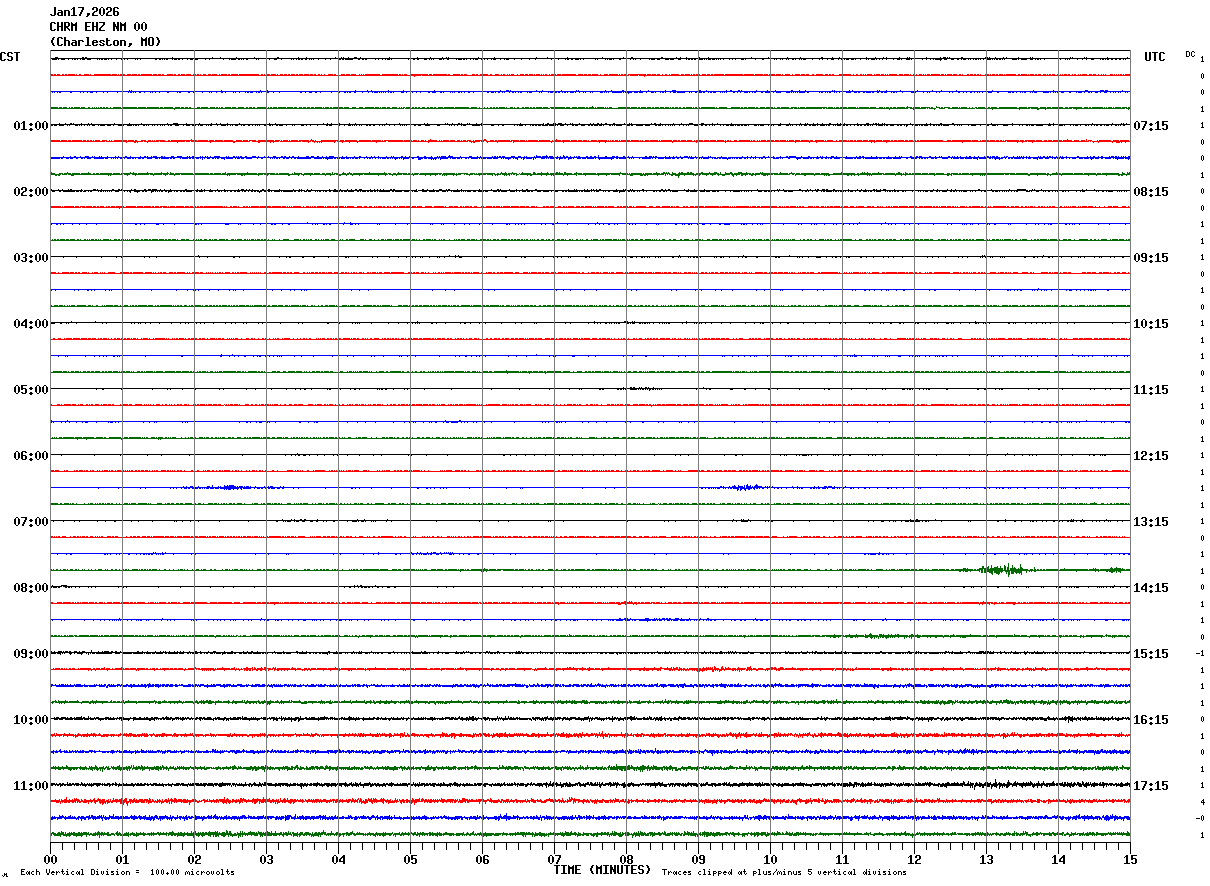This screenshot has height=886, width=1210.
Task: Select the (Charleston, MO) location label
Action: [105, 42]
